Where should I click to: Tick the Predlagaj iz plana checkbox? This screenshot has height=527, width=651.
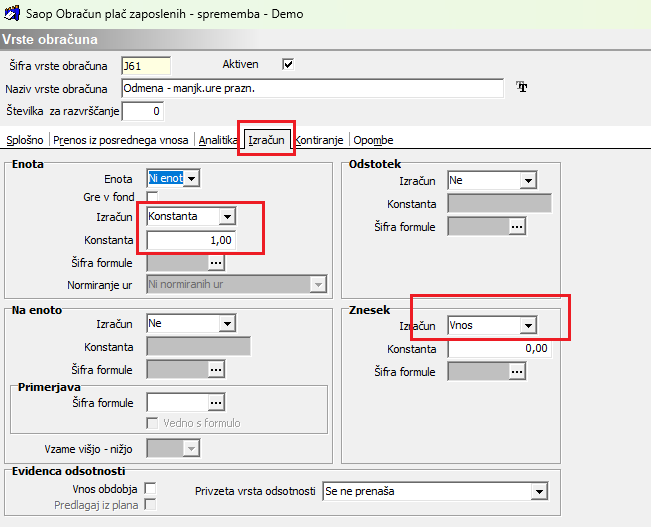click(150, 505)
